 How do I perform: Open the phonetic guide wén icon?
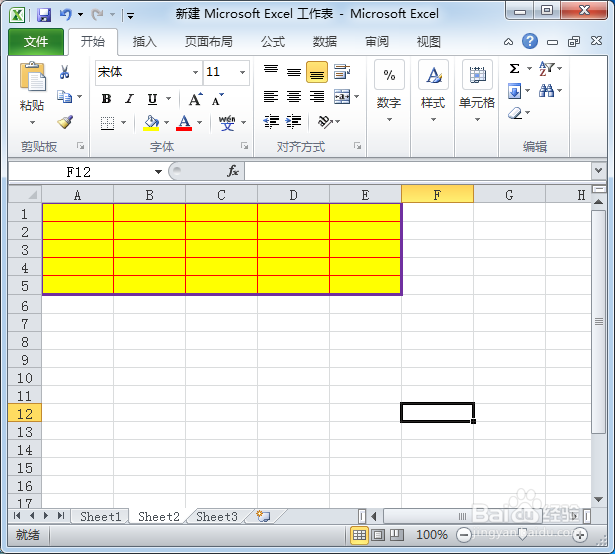(227, 123)
